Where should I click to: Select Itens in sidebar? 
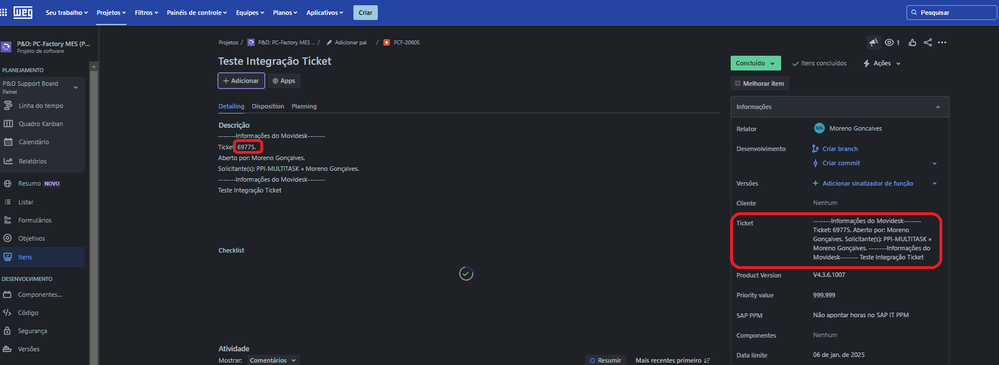tap(42, 257)
